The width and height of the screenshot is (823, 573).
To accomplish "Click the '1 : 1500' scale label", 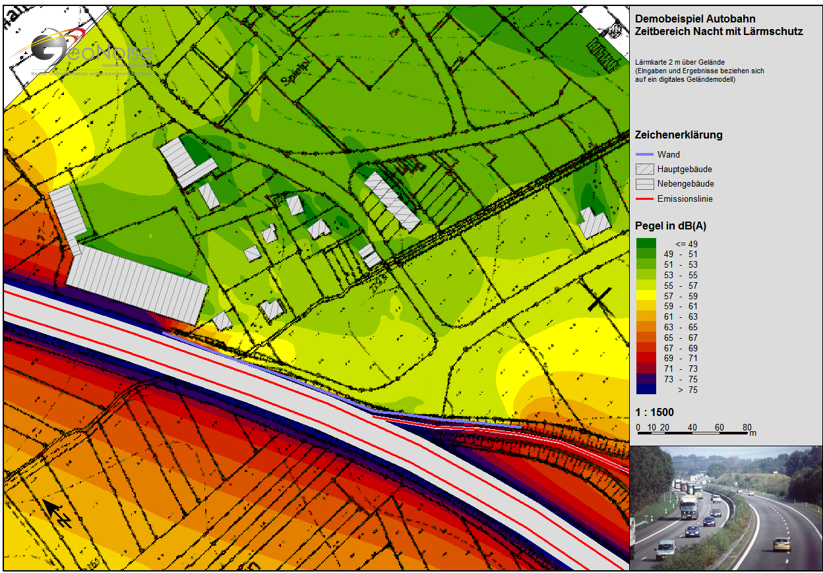I will coord(658,411).
